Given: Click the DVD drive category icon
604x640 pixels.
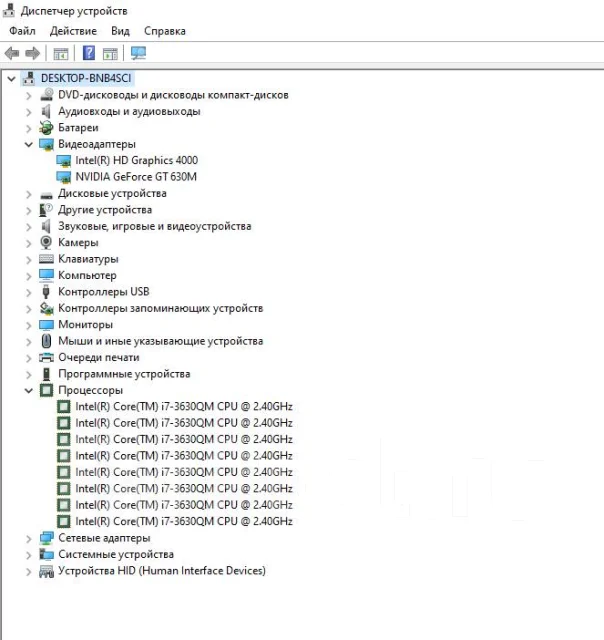Looking at the screenshot, I should 47,95.
